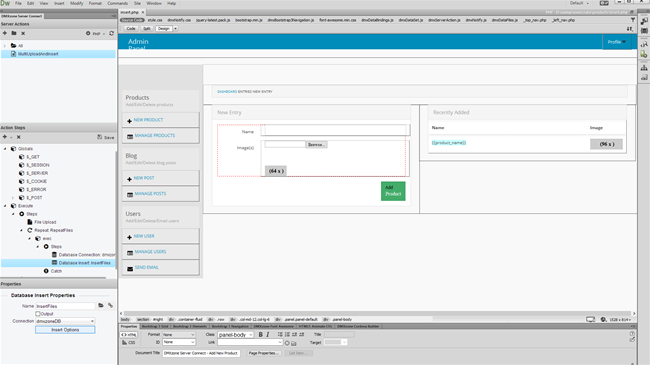Expand the $_POST node
Image resolution: width=650 pixels, height=365 pixels.
tap(13, 197)
